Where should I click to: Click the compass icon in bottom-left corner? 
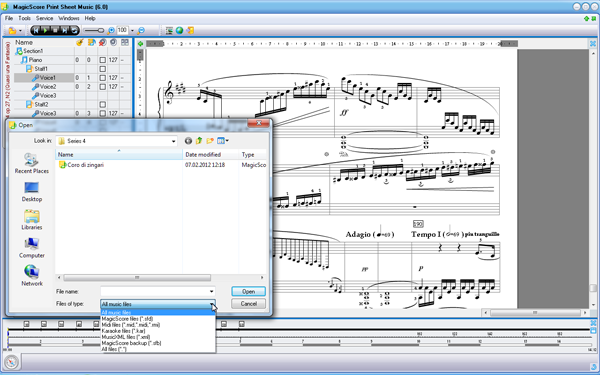pos(11,362)
